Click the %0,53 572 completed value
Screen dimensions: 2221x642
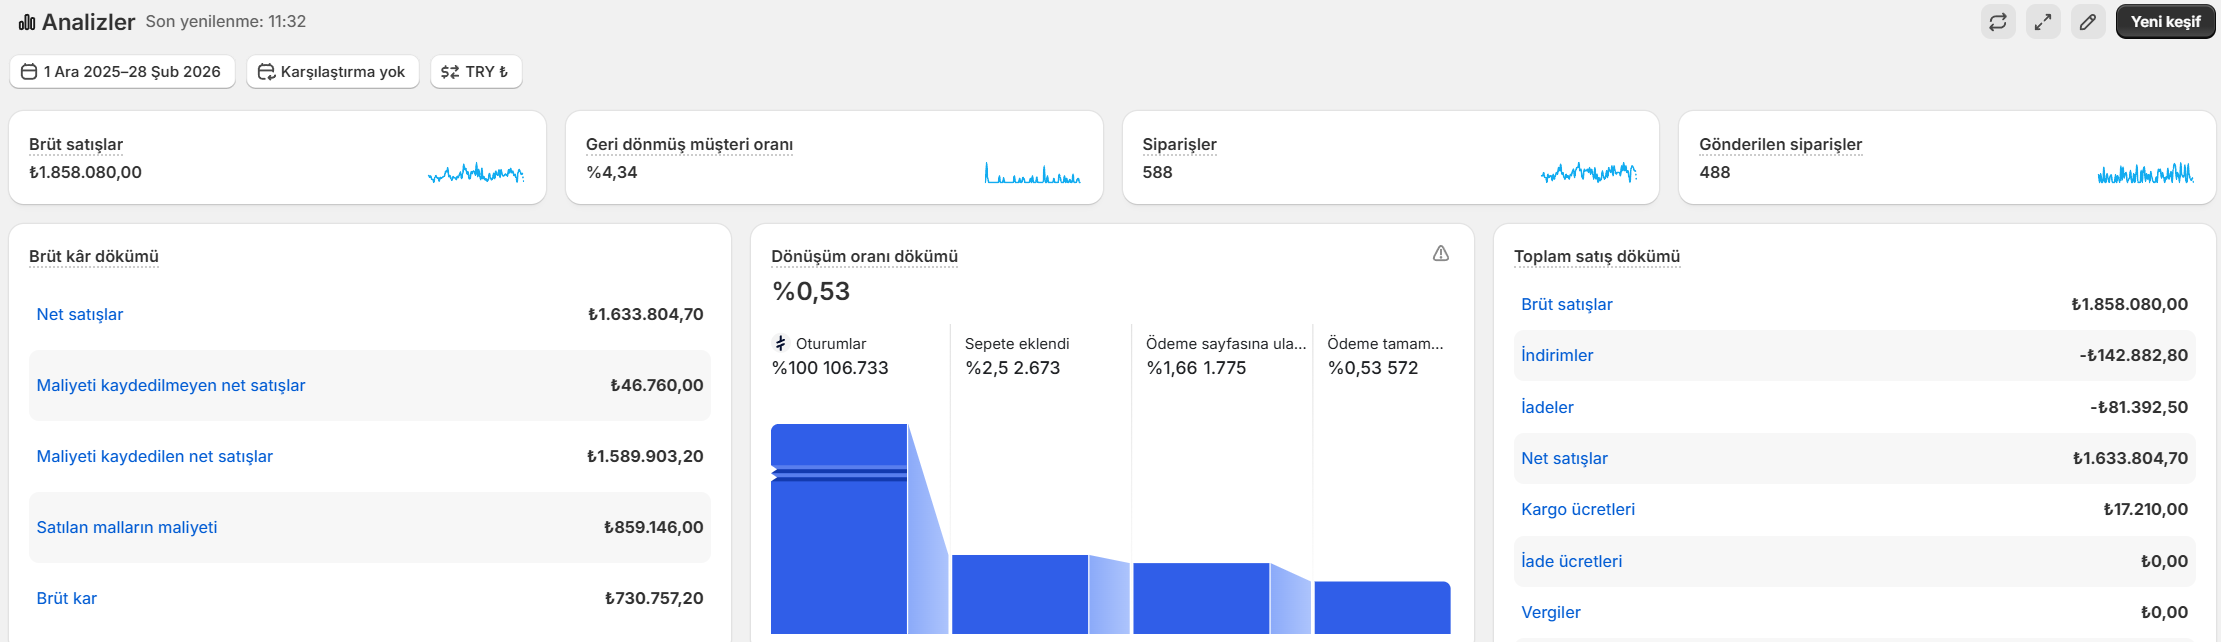[x=1373, y=368]
